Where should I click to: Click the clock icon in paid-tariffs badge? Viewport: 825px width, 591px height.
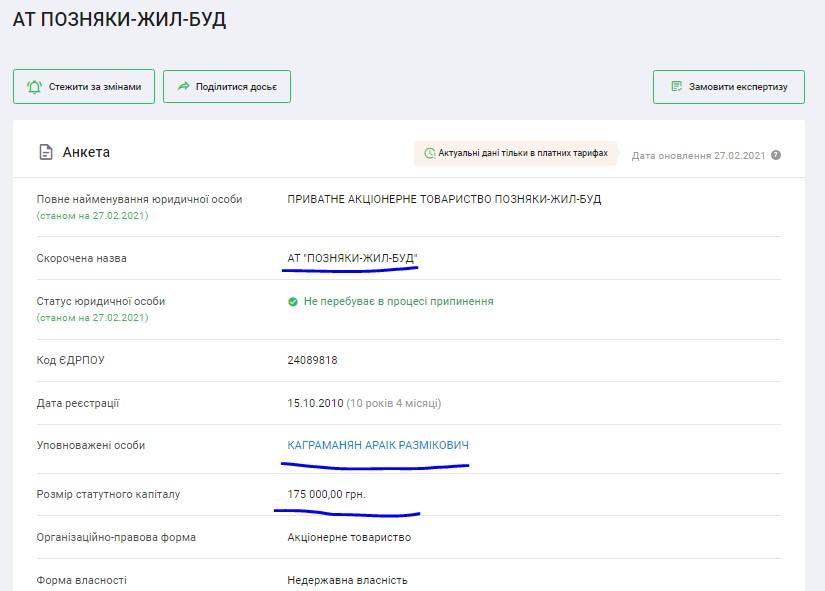click(x=430, y=153)
